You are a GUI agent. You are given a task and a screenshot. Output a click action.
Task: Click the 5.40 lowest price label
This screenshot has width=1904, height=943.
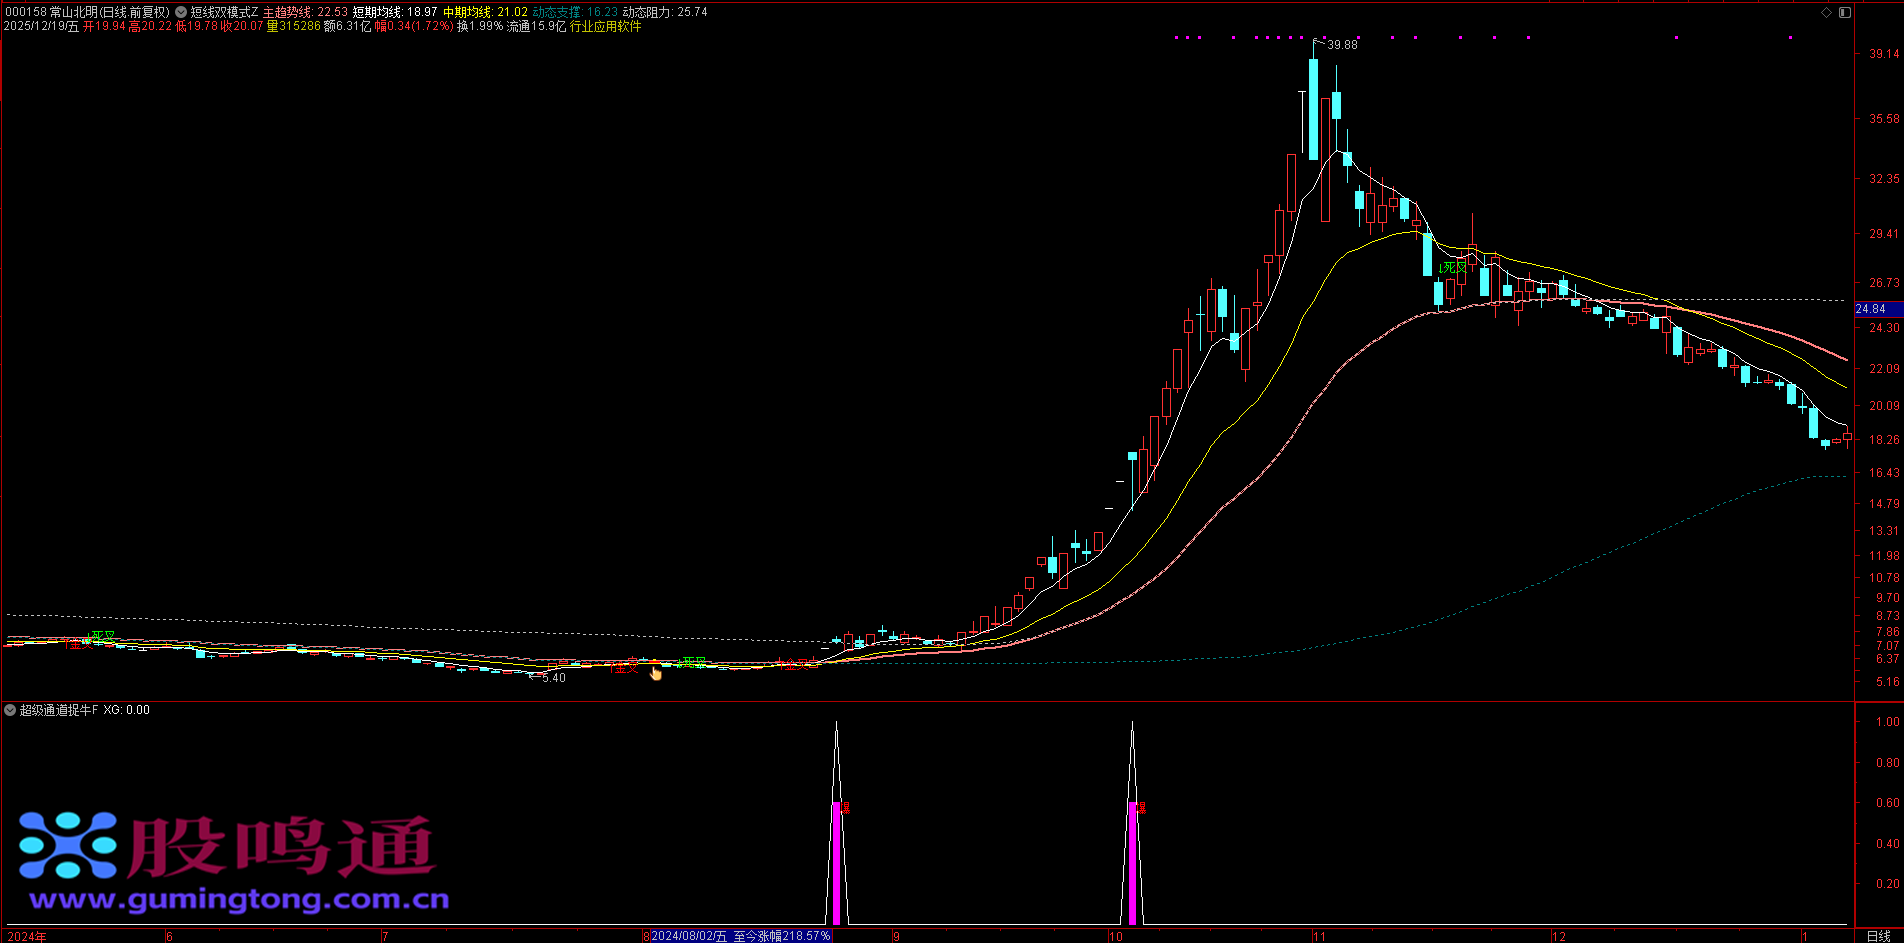coord(553,678)
